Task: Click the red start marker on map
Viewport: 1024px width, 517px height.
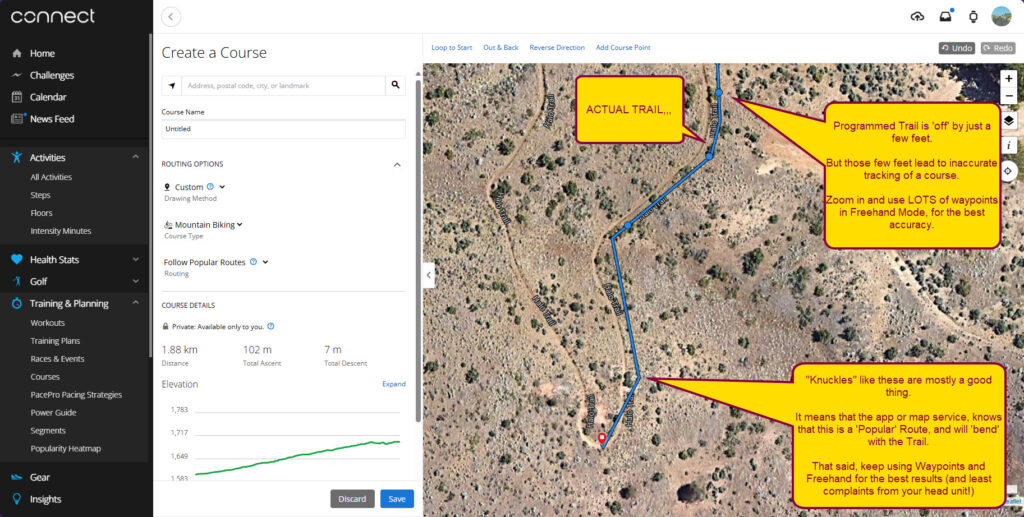Action: pos(602,439)
